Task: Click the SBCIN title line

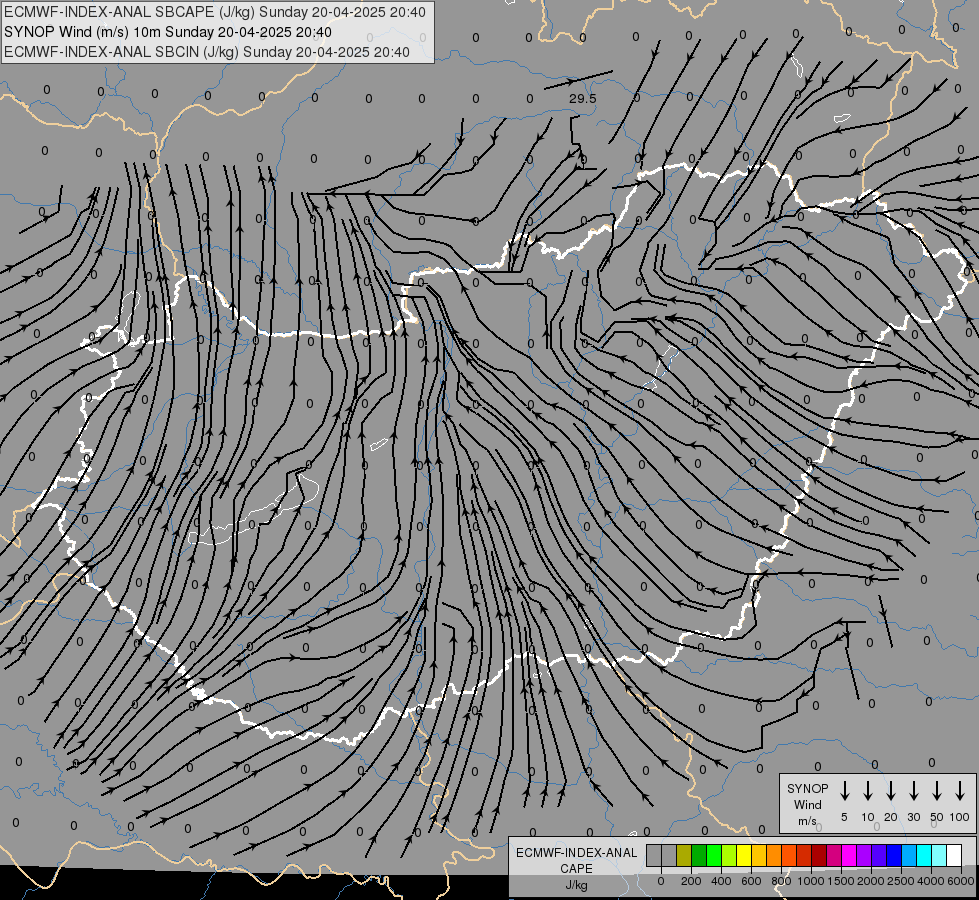Action: tap(207, 52)
